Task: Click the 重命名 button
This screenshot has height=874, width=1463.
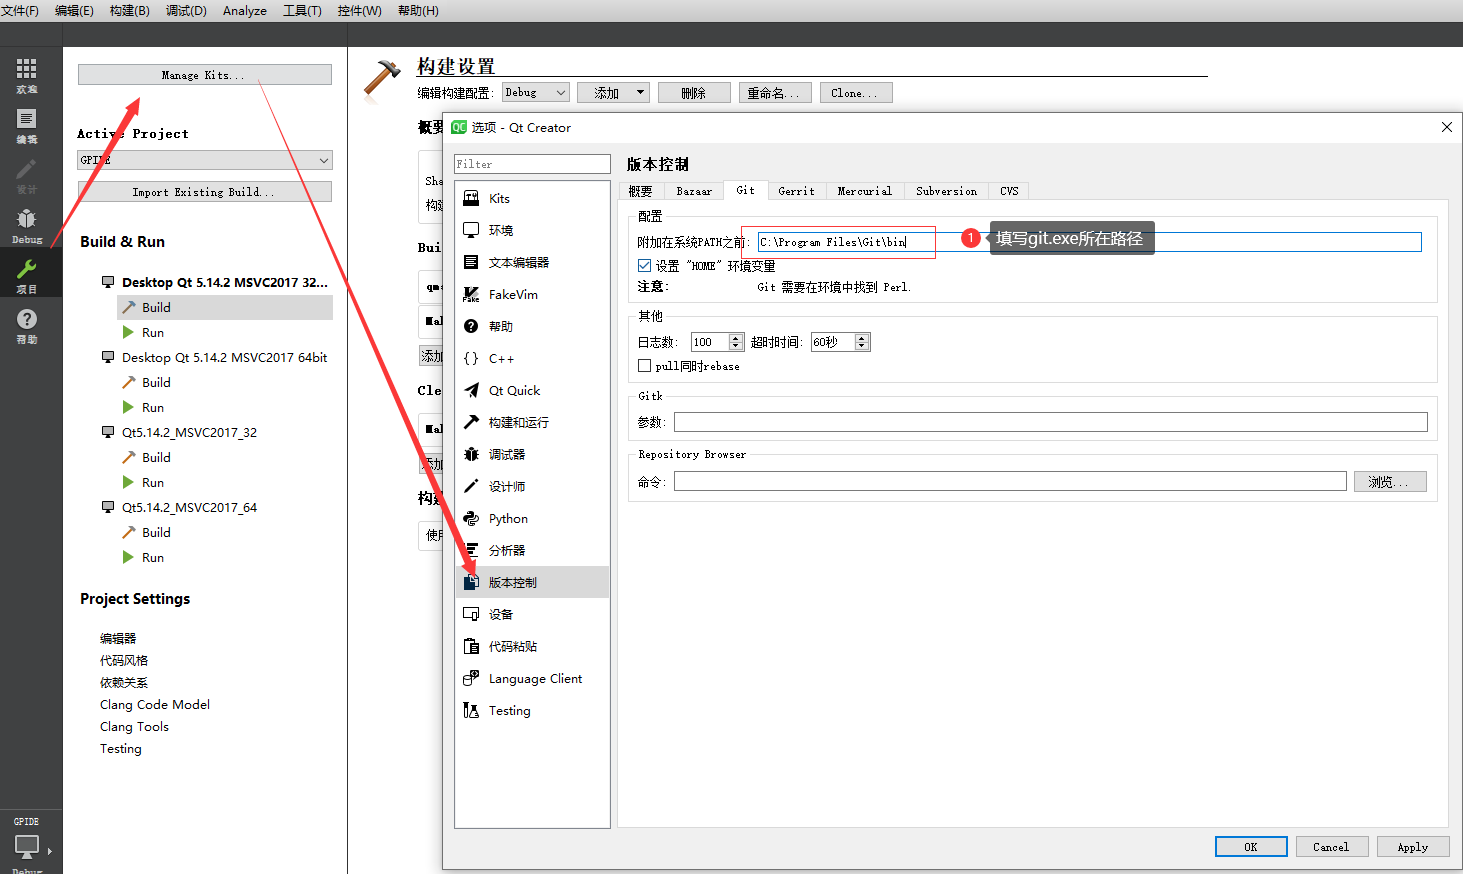Action: (774, 92)
